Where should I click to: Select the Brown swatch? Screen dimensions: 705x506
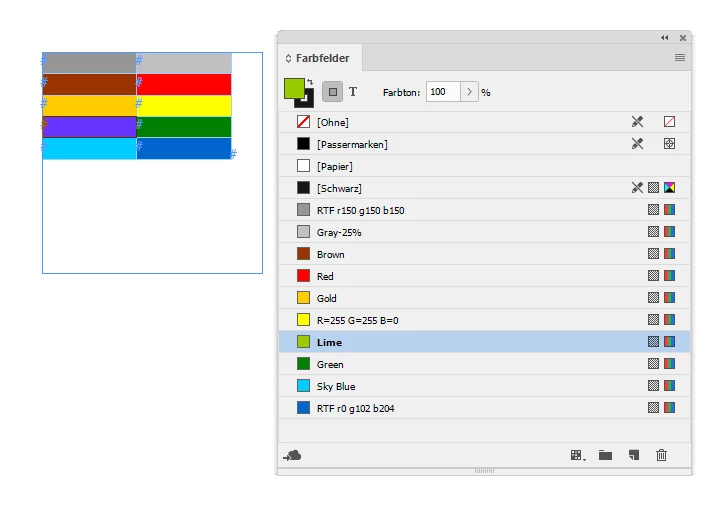(484, 254)
